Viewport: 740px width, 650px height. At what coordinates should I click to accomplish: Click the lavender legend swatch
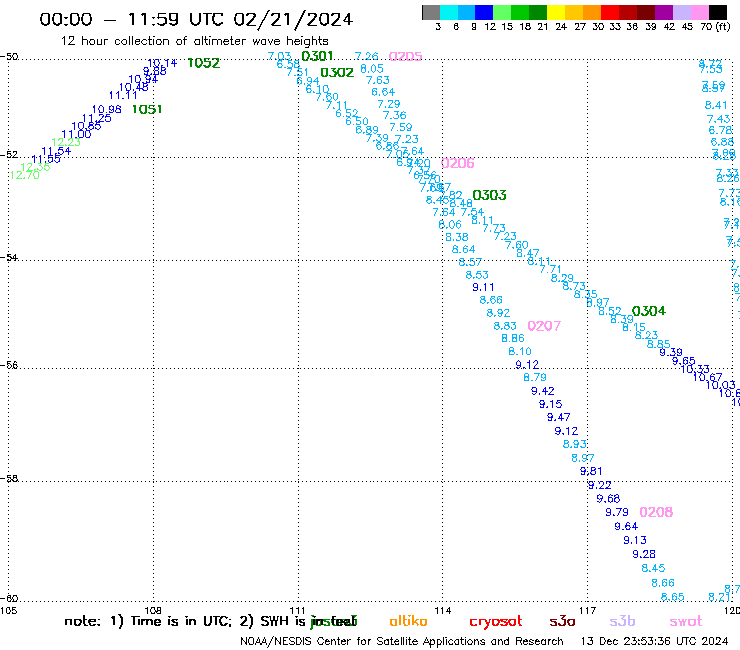coord(681,12)
